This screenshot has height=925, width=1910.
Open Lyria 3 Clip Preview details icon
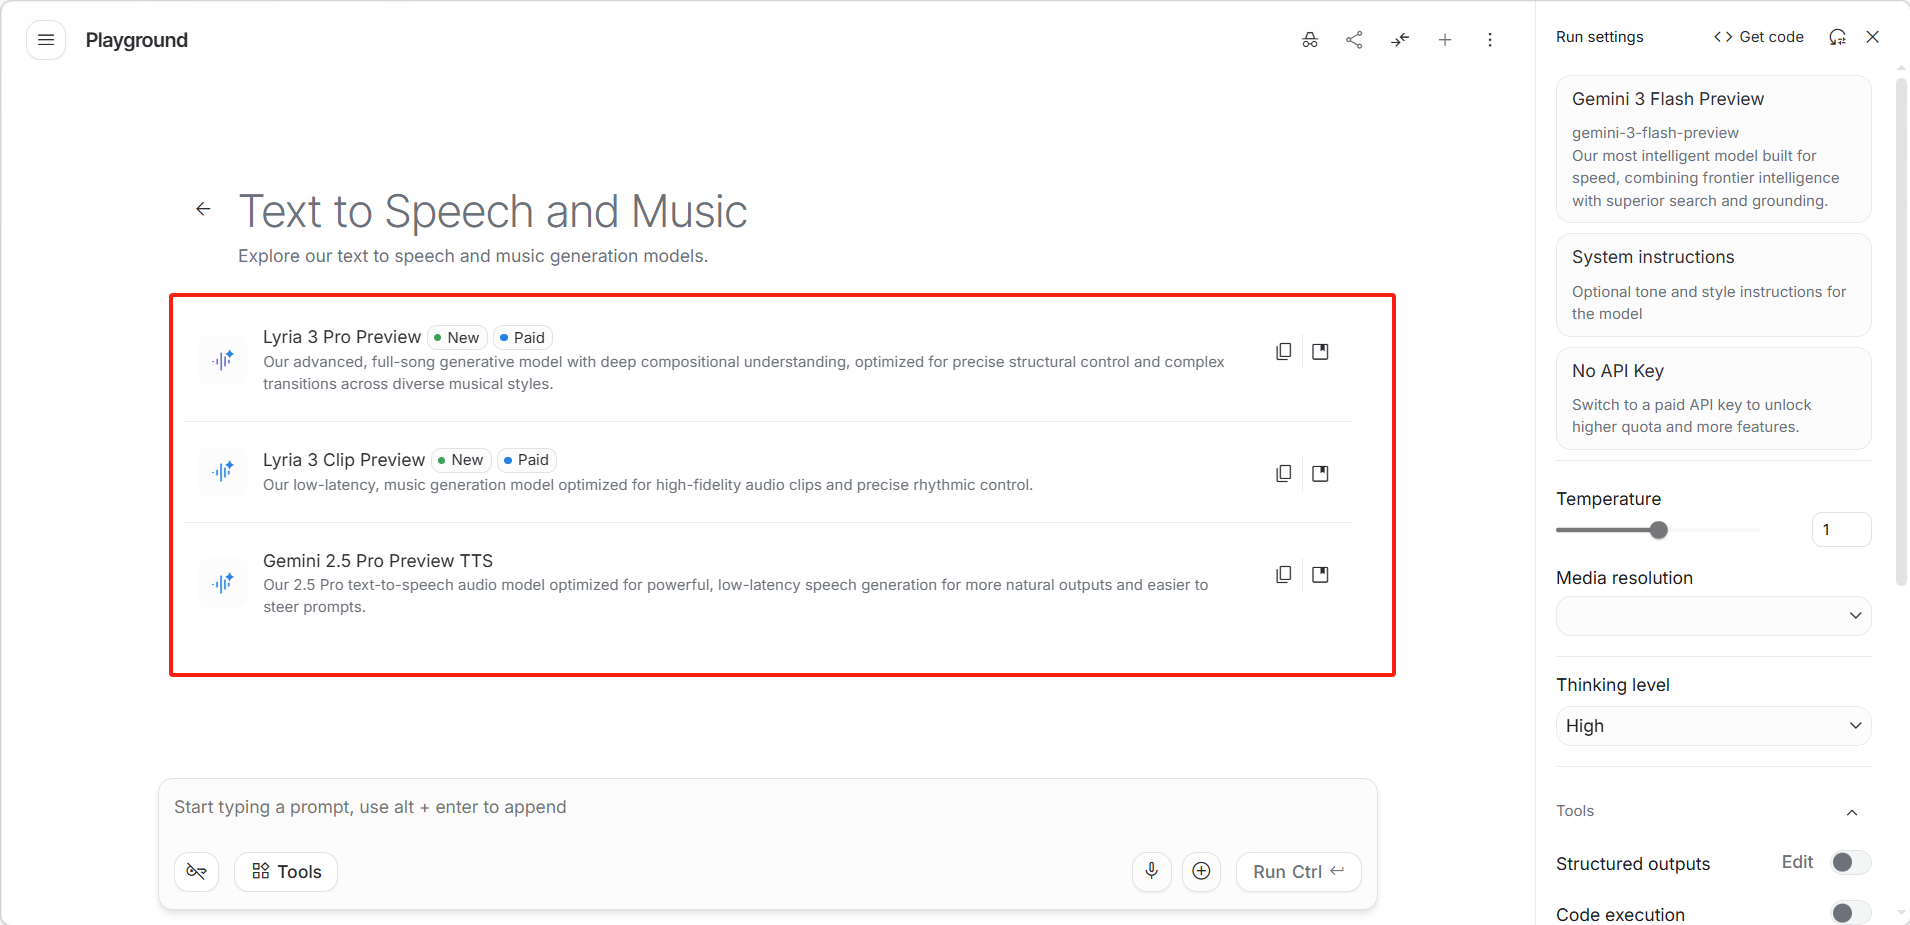pos(1320,474)
